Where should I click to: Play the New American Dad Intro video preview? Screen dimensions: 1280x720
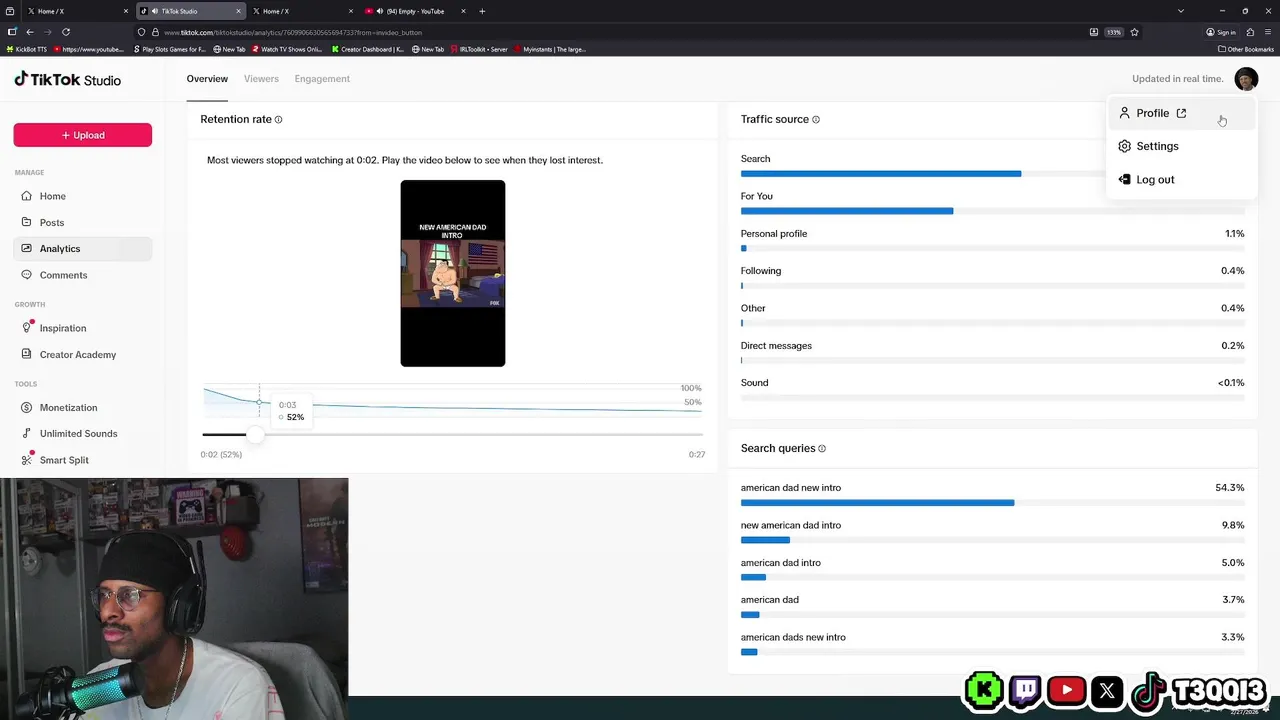coord(453,273)
